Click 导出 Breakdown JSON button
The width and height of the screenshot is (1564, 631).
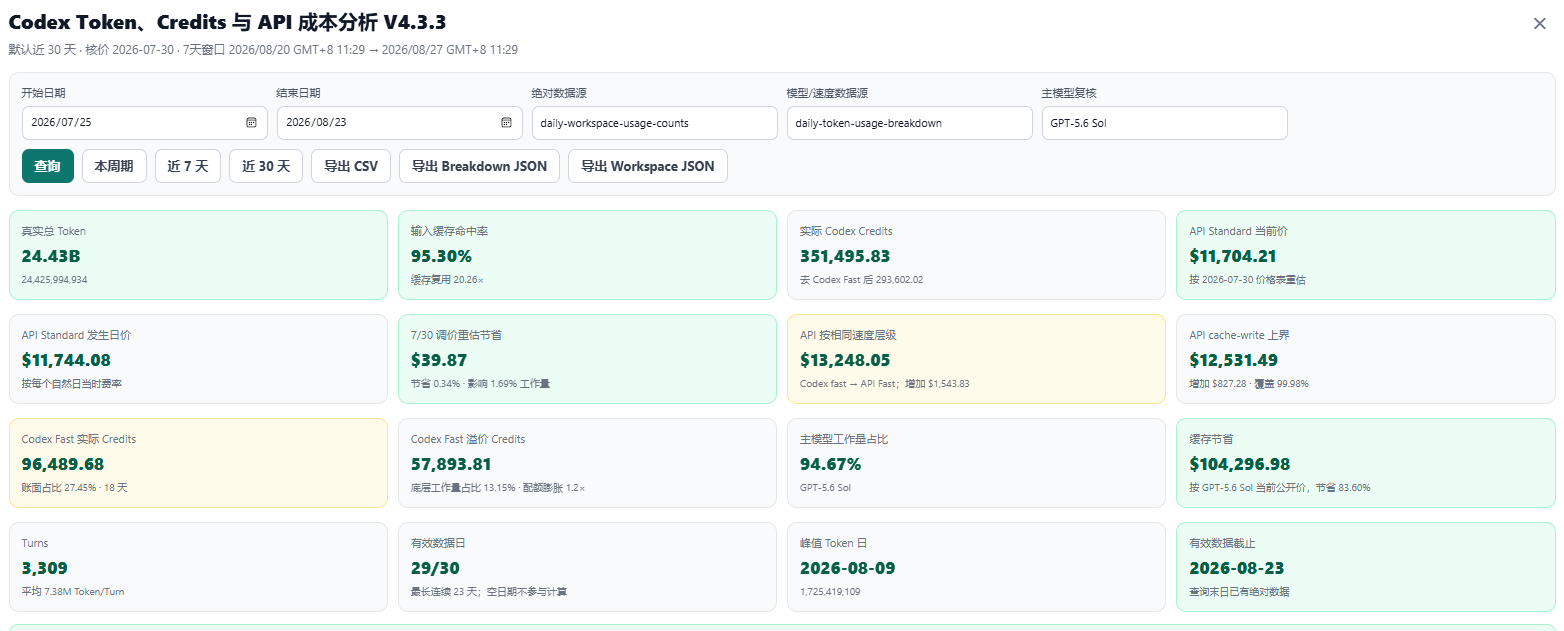click(479, 166)
